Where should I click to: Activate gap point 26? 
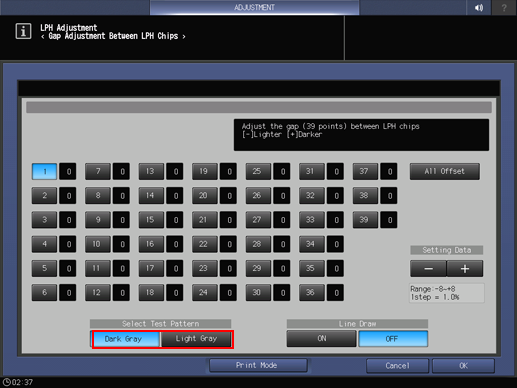coord(258,196)
